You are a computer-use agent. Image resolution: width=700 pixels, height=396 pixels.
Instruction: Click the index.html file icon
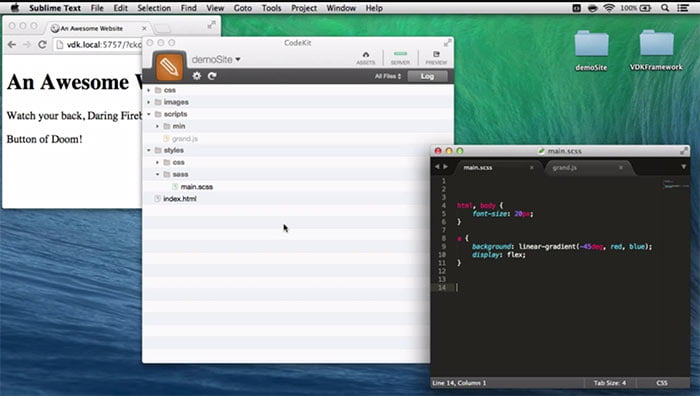point(157,199)
